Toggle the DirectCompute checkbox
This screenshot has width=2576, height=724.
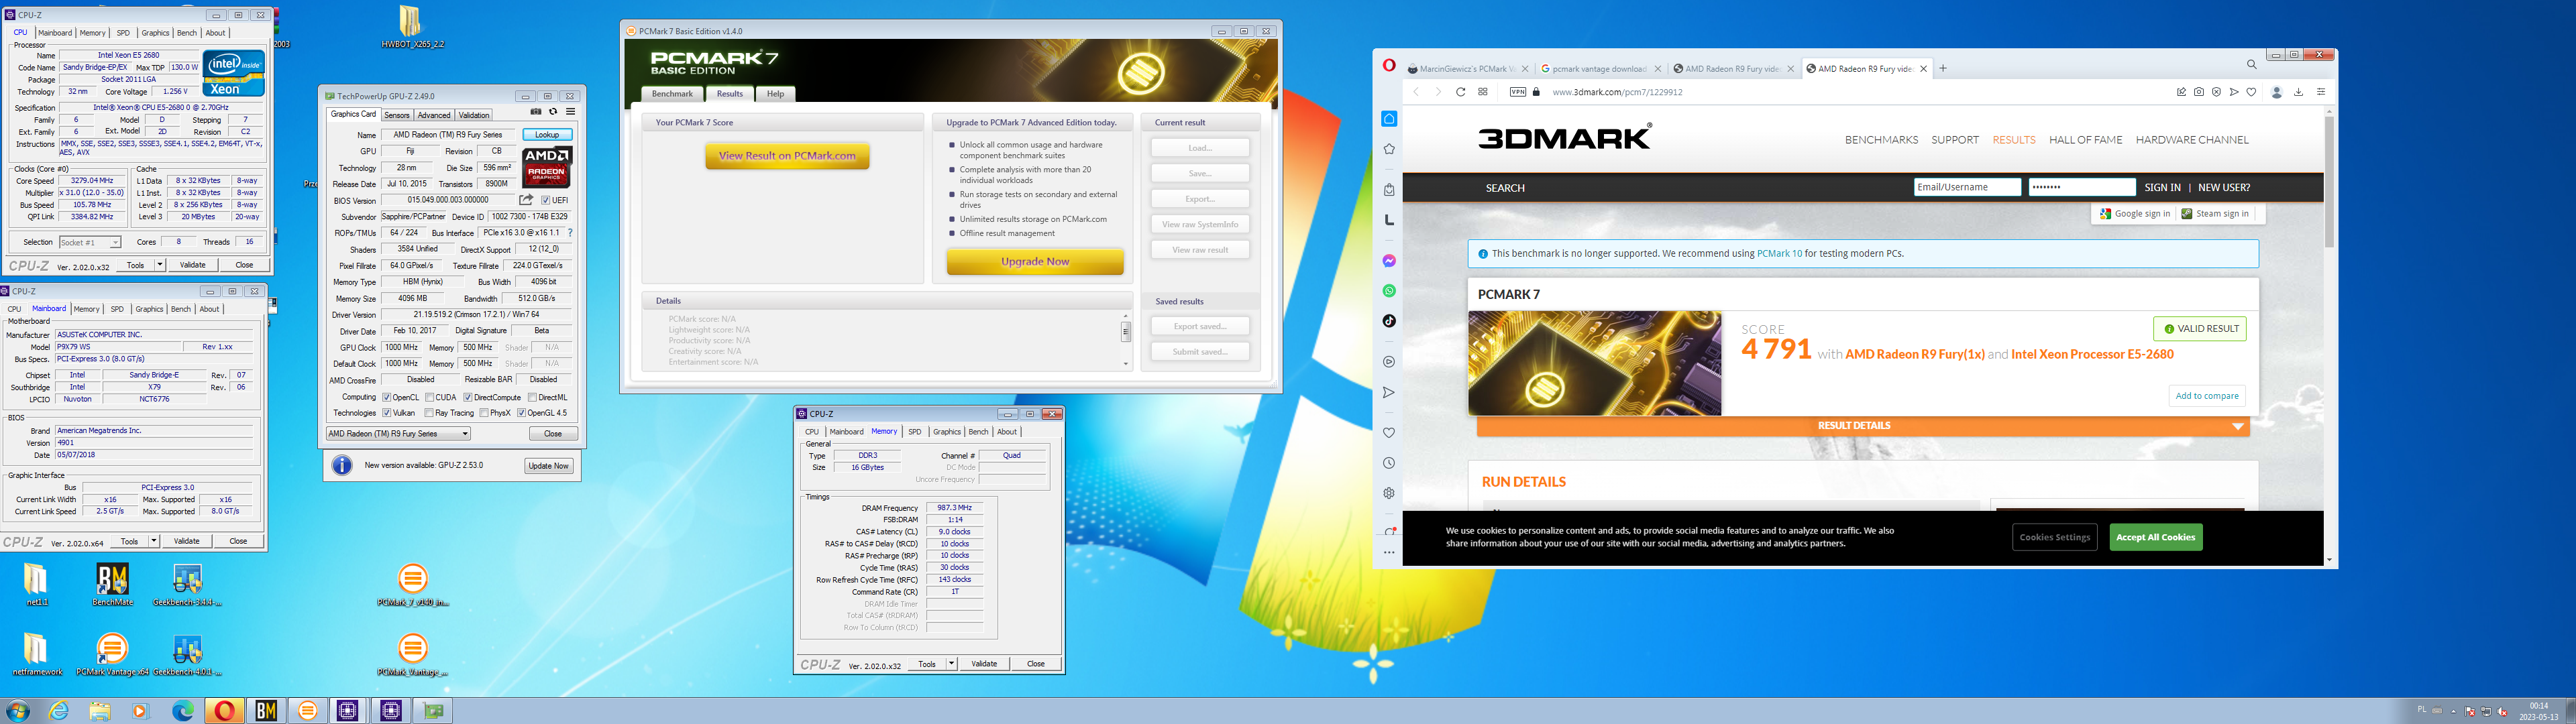coord(468,398)
